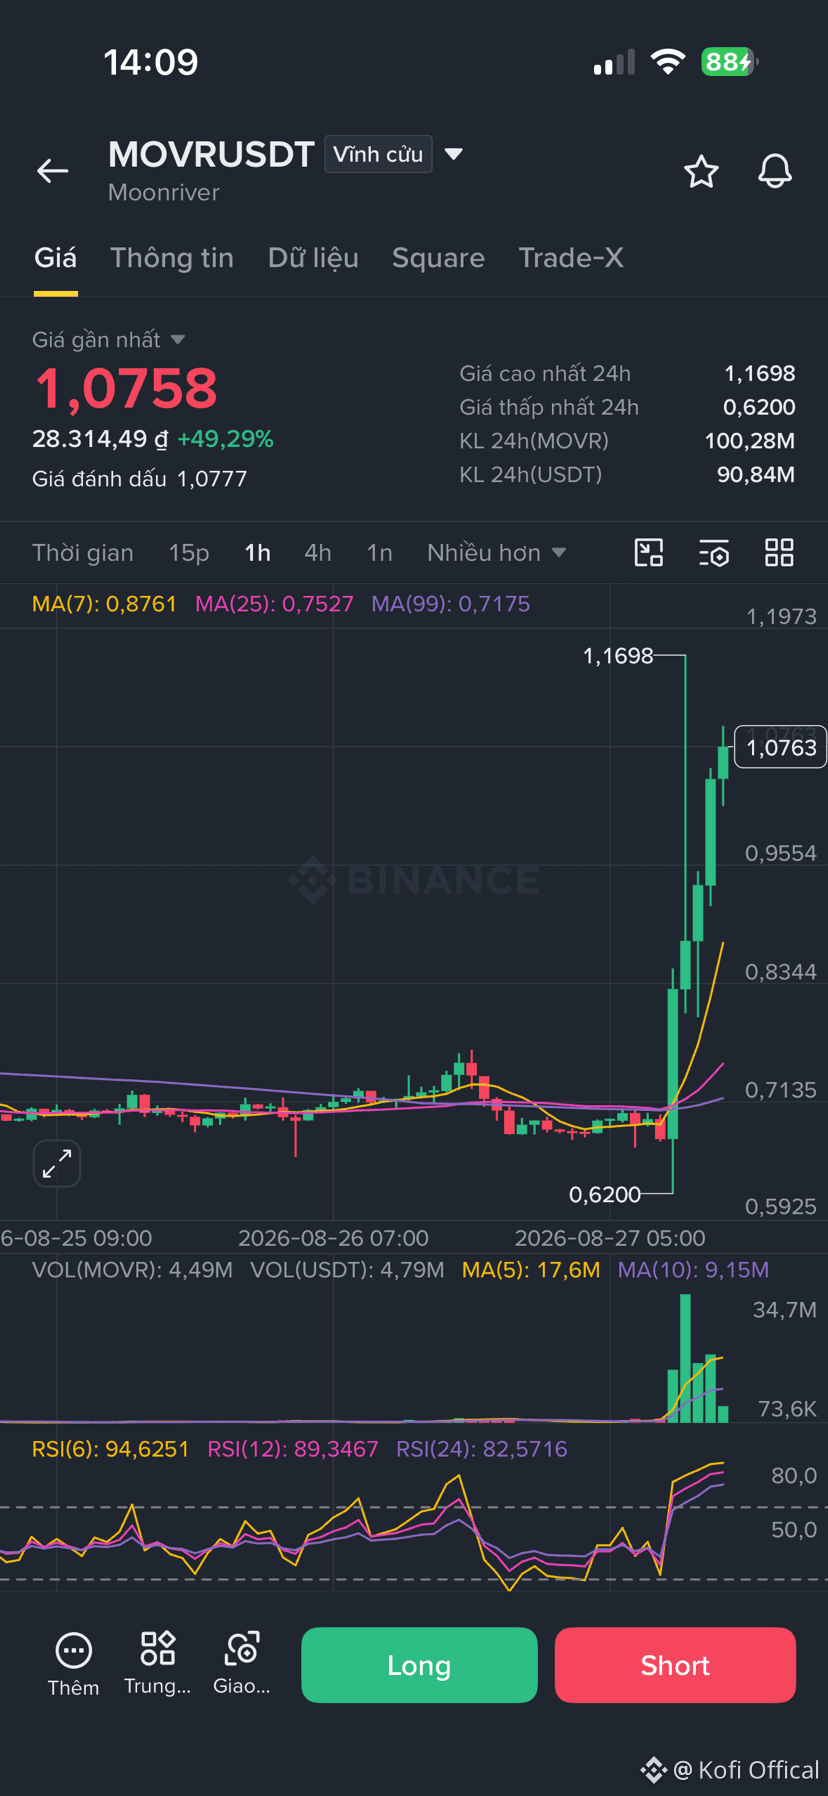This screenshot has height=1796, width=828.
Task: Tap the 2026-08-26 07:00 time axis label
Action: click(333, 1238)
